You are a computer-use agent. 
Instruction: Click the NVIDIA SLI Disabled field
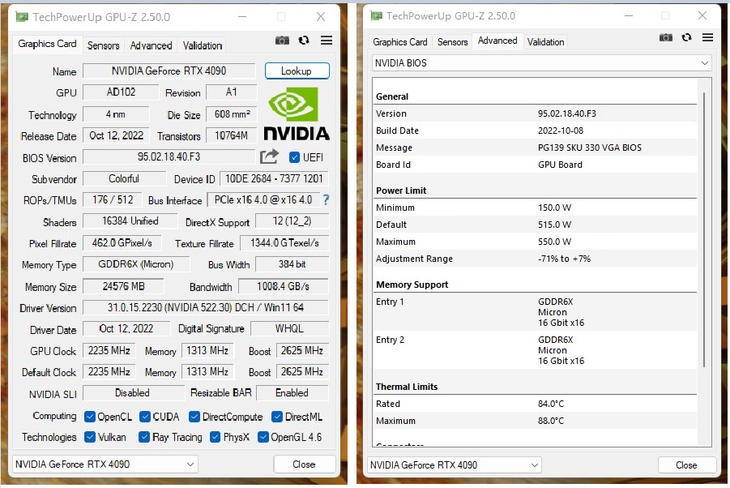(133, 393)
